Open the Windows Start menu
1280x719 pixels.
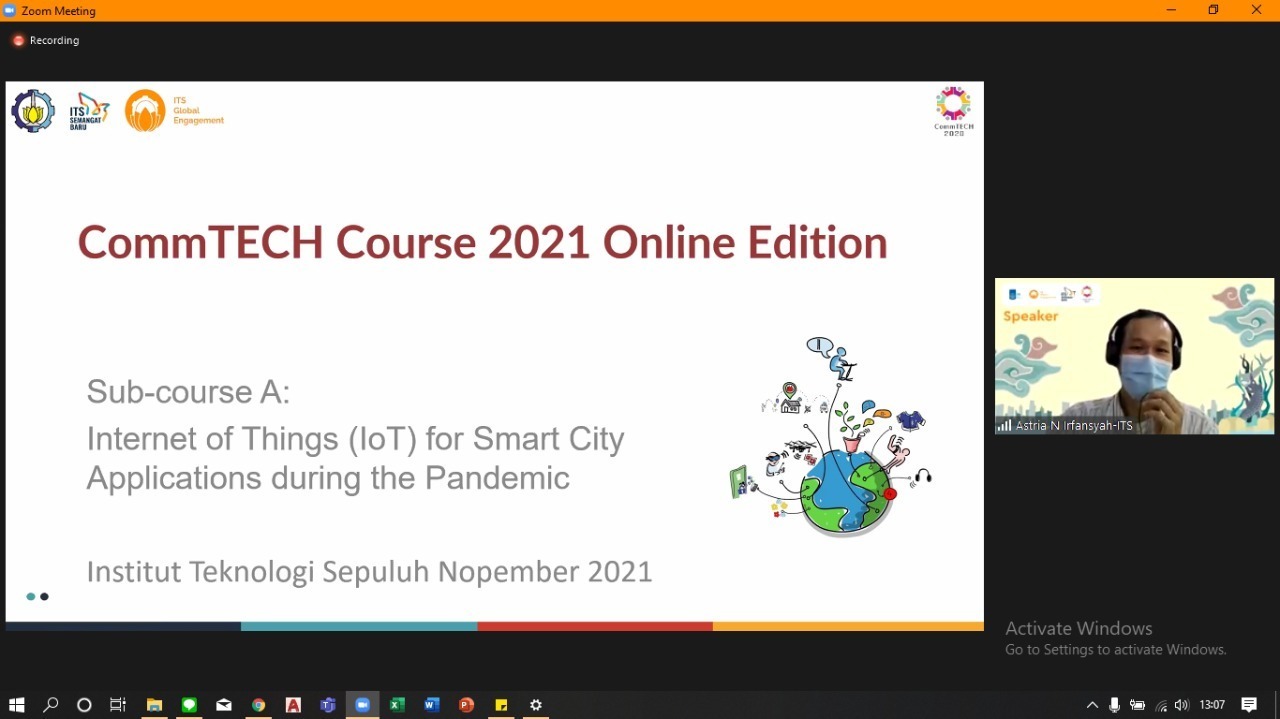click(16, 705)
